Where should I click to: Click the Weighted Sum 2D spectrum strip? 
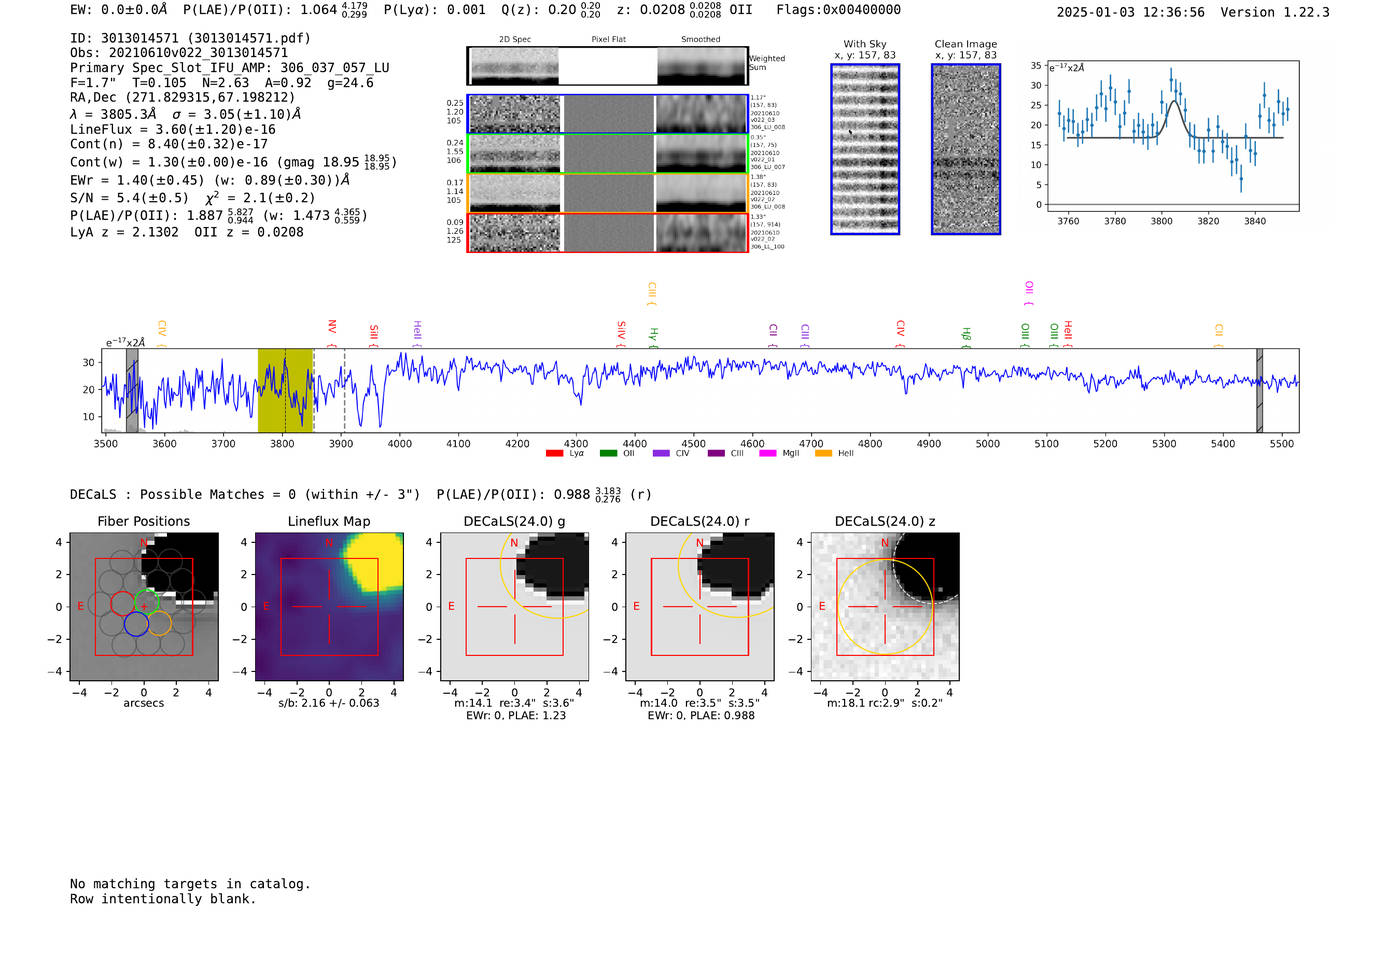(608, 66)
